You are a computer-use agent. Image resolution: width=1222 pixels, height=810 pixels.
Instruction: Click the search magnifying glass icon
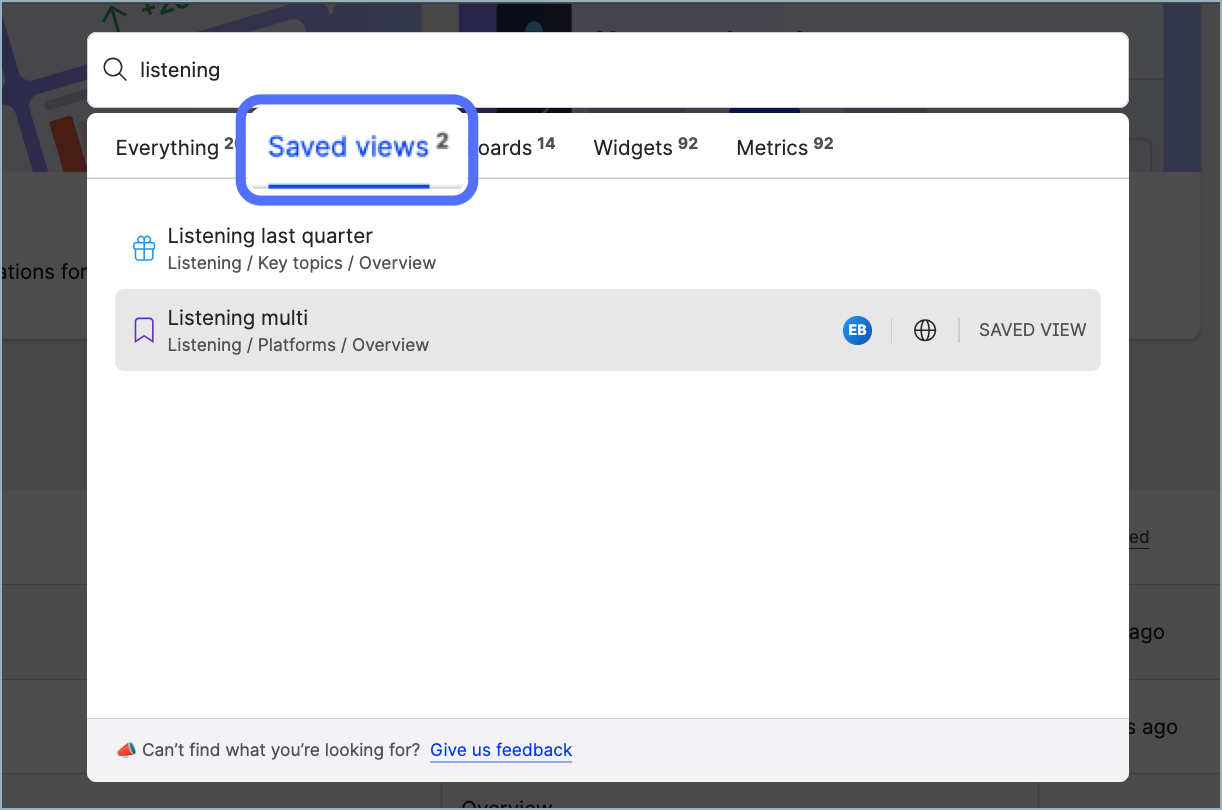[x=115, y=69]
